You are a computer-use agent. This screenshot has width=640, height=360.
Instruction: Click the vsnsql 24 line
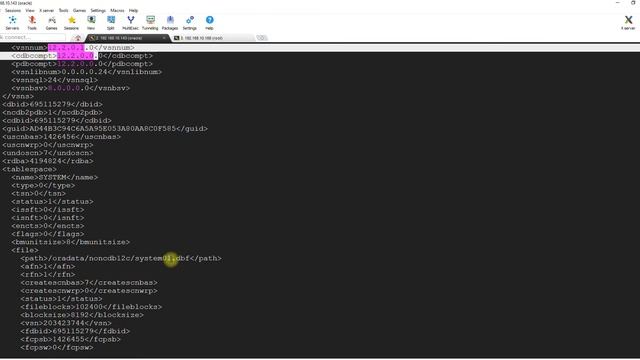pos(55,80)
